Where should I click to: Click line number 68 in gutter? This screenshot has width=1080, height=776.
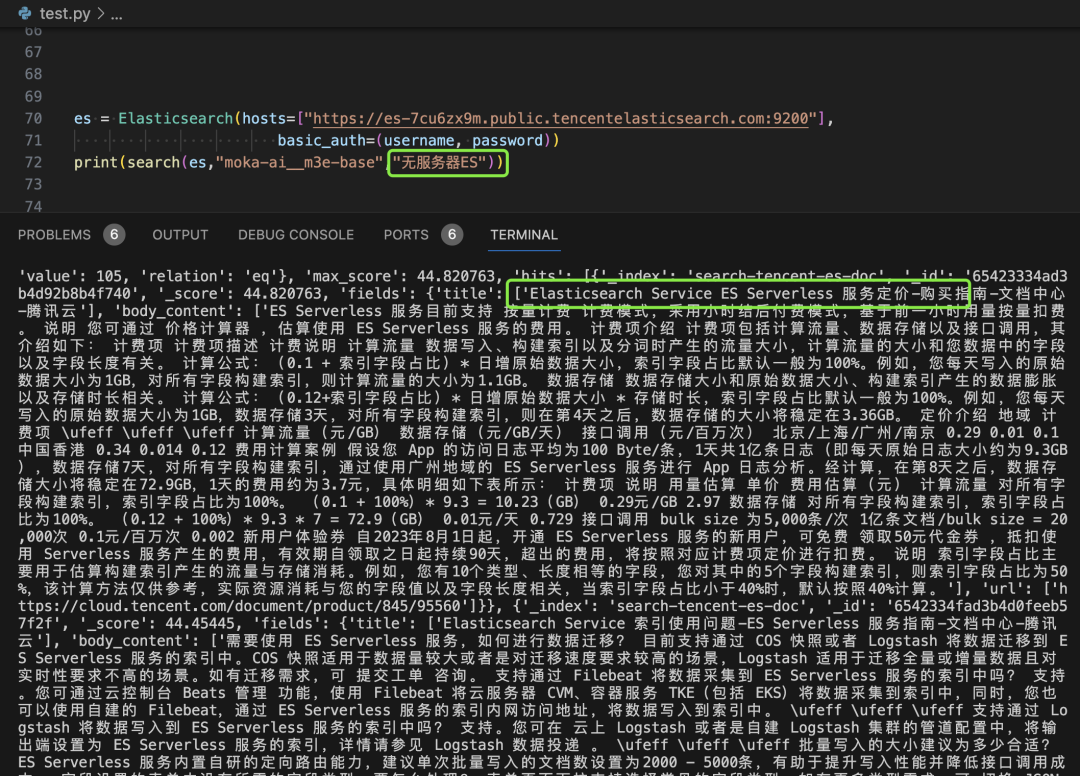point(33,74)
